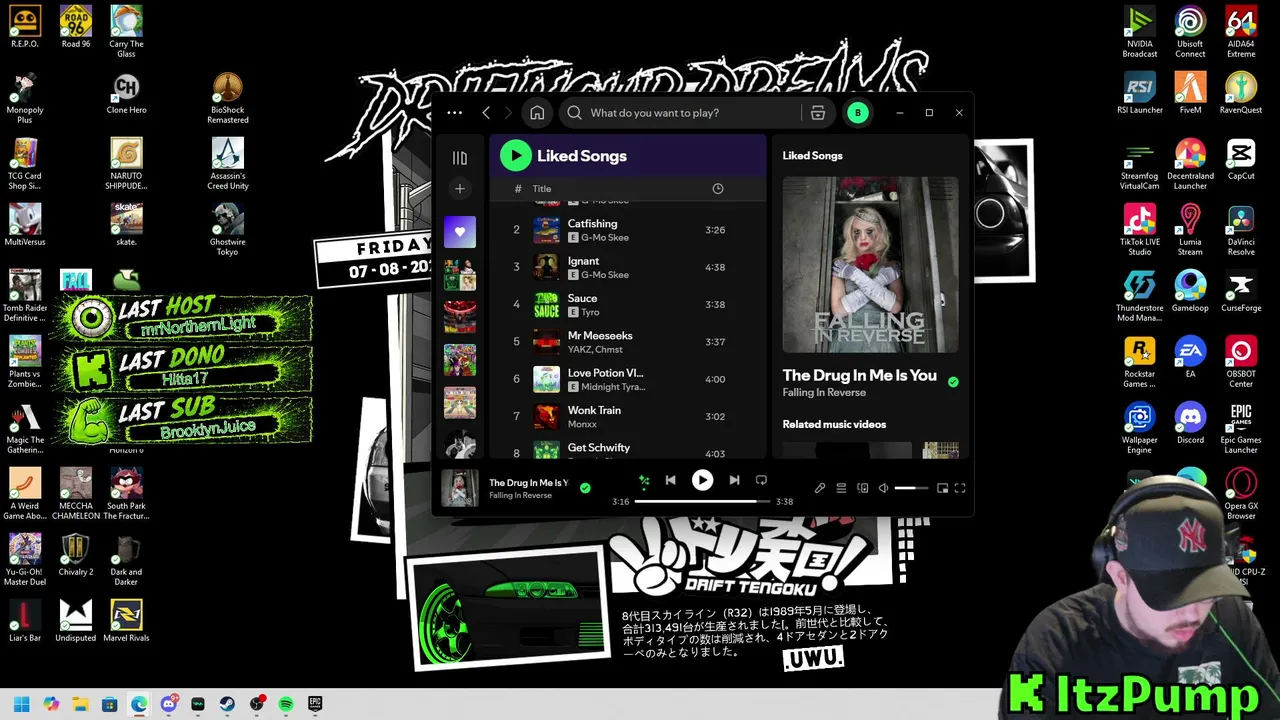Open the green 'B' profile menu
The image size is (1280, 720).
pos(857,113)
